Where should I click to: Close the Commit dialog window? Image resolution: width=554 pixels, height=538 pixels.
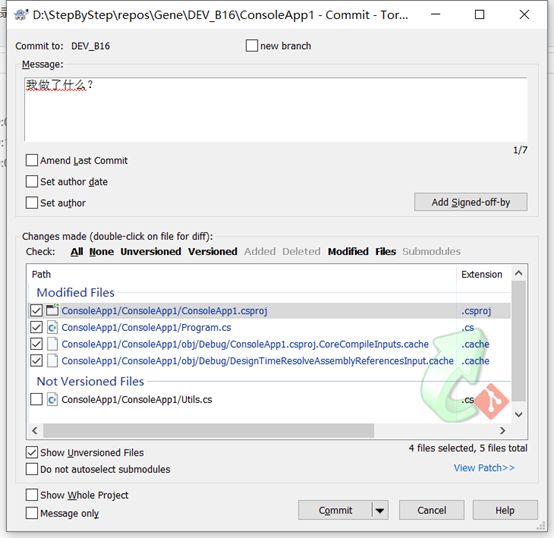pos(524,14)
